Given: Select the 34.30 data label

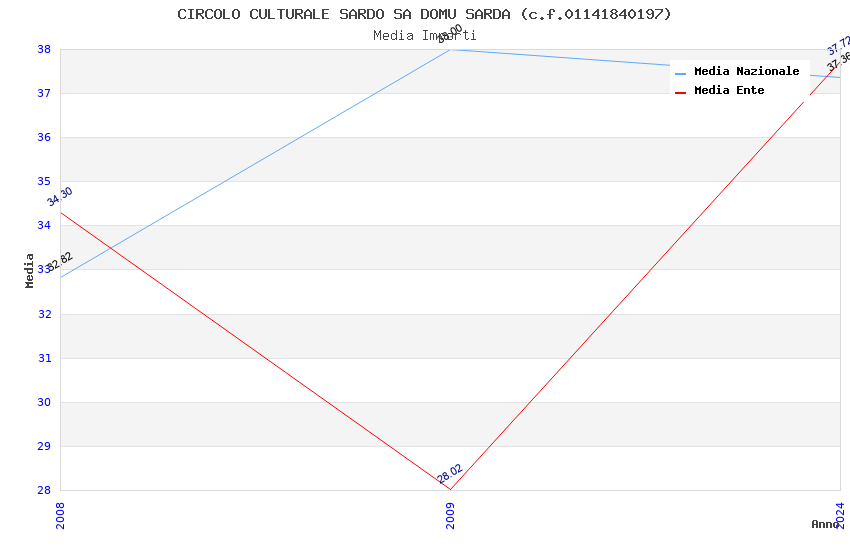Looking at the screenshot, I should (x=60, y=197).
